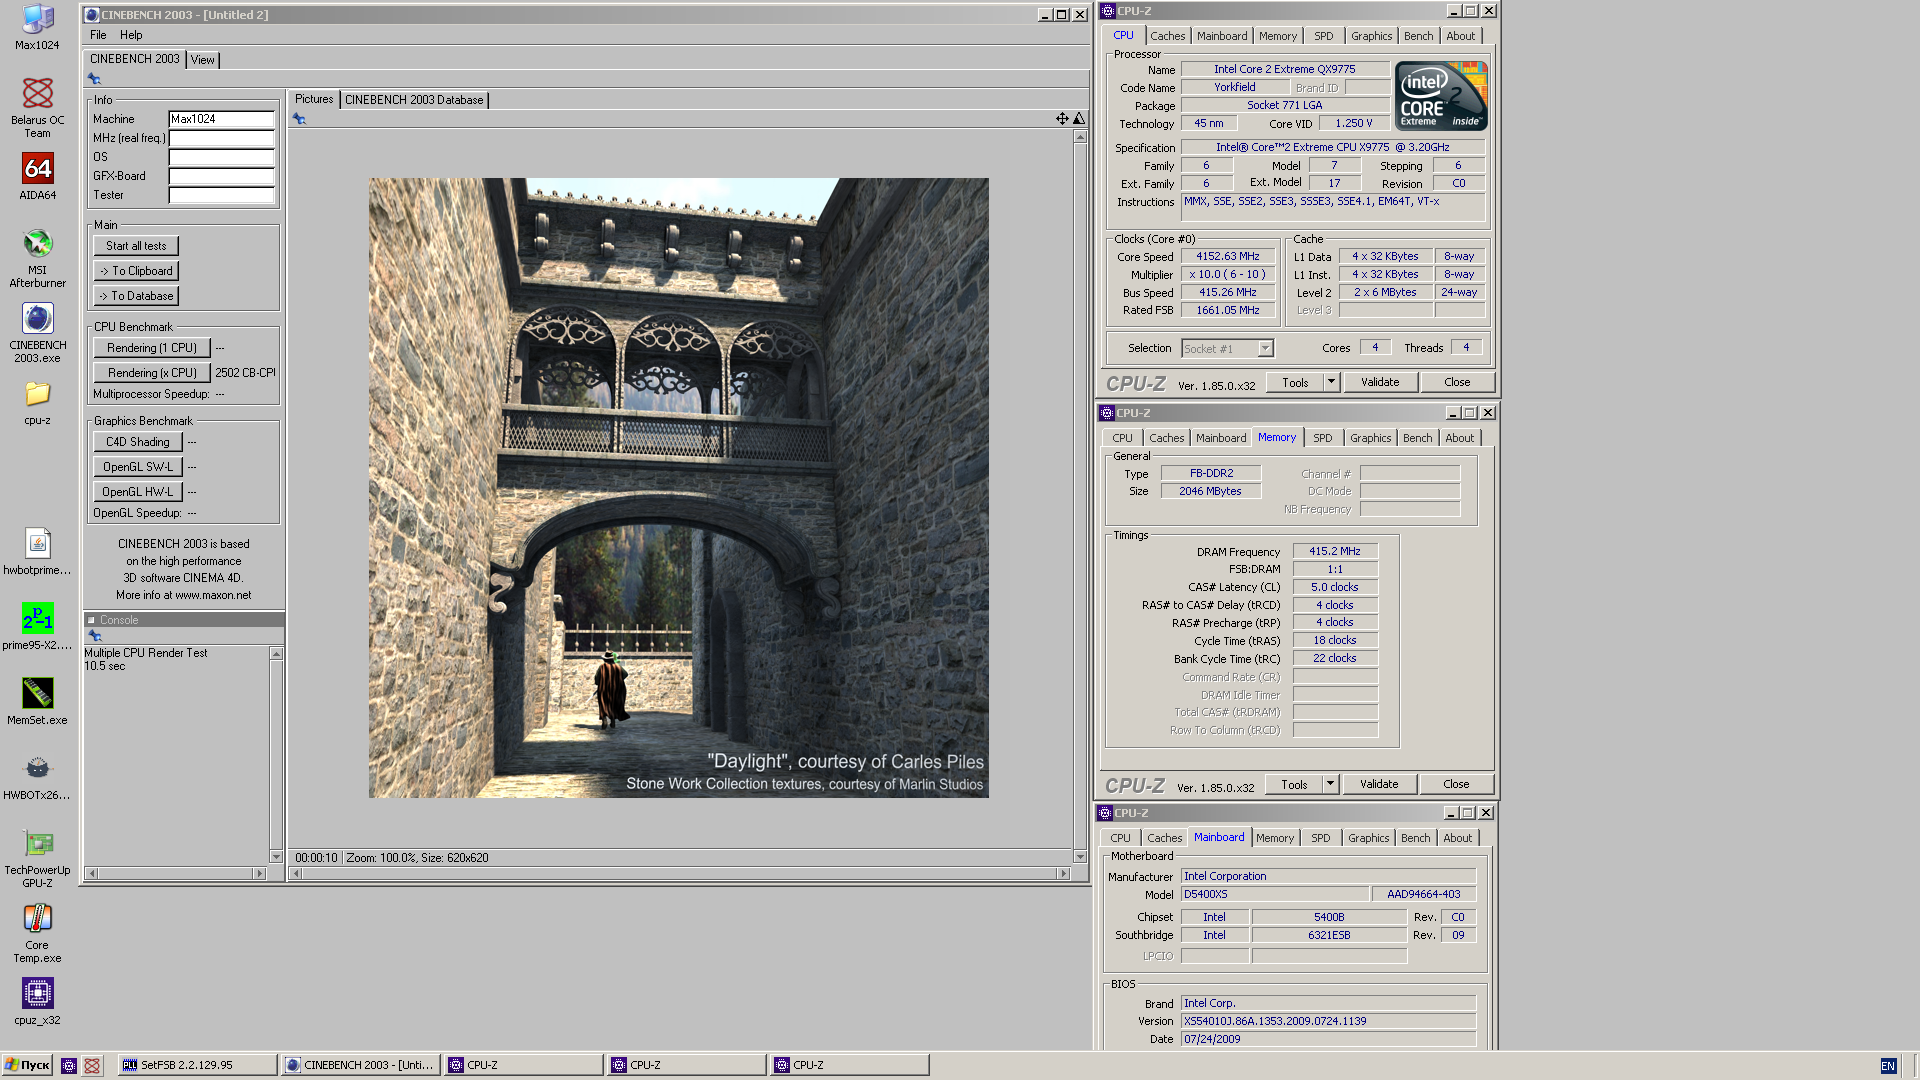Run Rendering (x CPU) benchmark
The width and height of the screenshot is (1920, 1080).
[x=152, y=373]
